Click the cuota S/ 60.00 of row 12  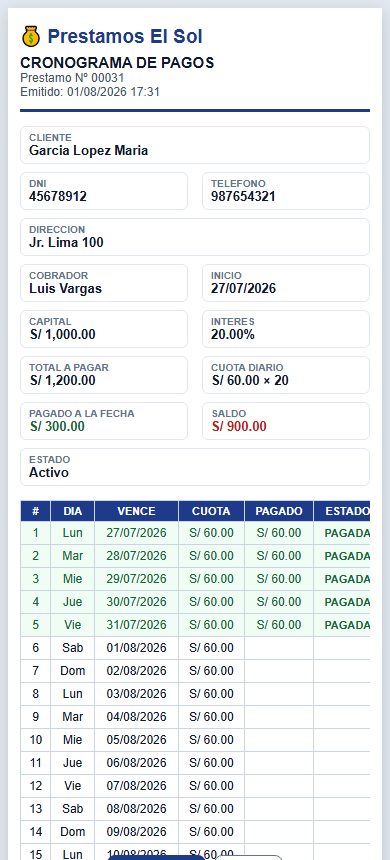coord(211,787)
